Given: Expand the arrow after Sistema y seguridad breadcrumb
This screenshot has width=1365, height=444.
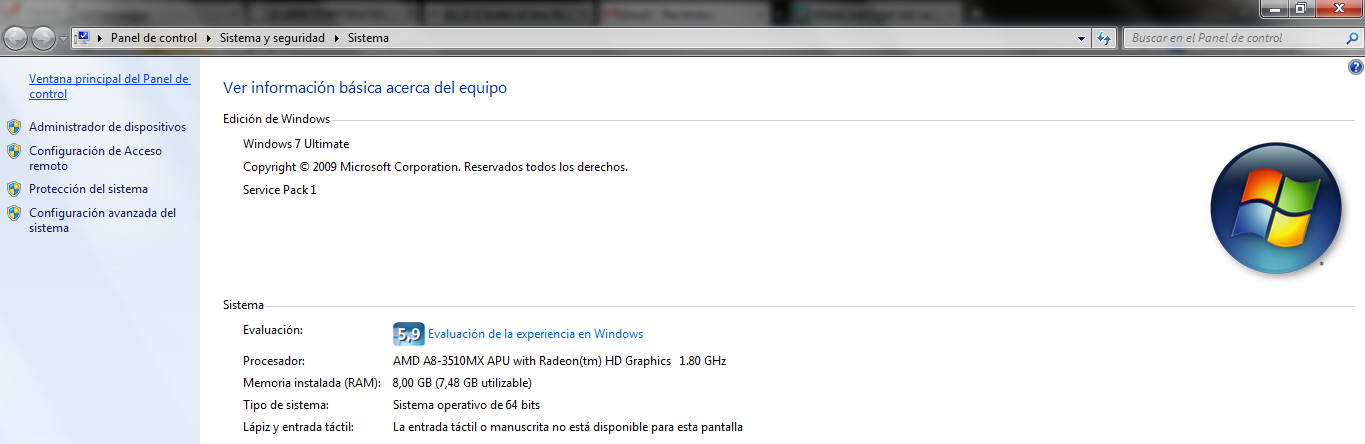Looking at the screenshot, I should click(x=338, y=38).
